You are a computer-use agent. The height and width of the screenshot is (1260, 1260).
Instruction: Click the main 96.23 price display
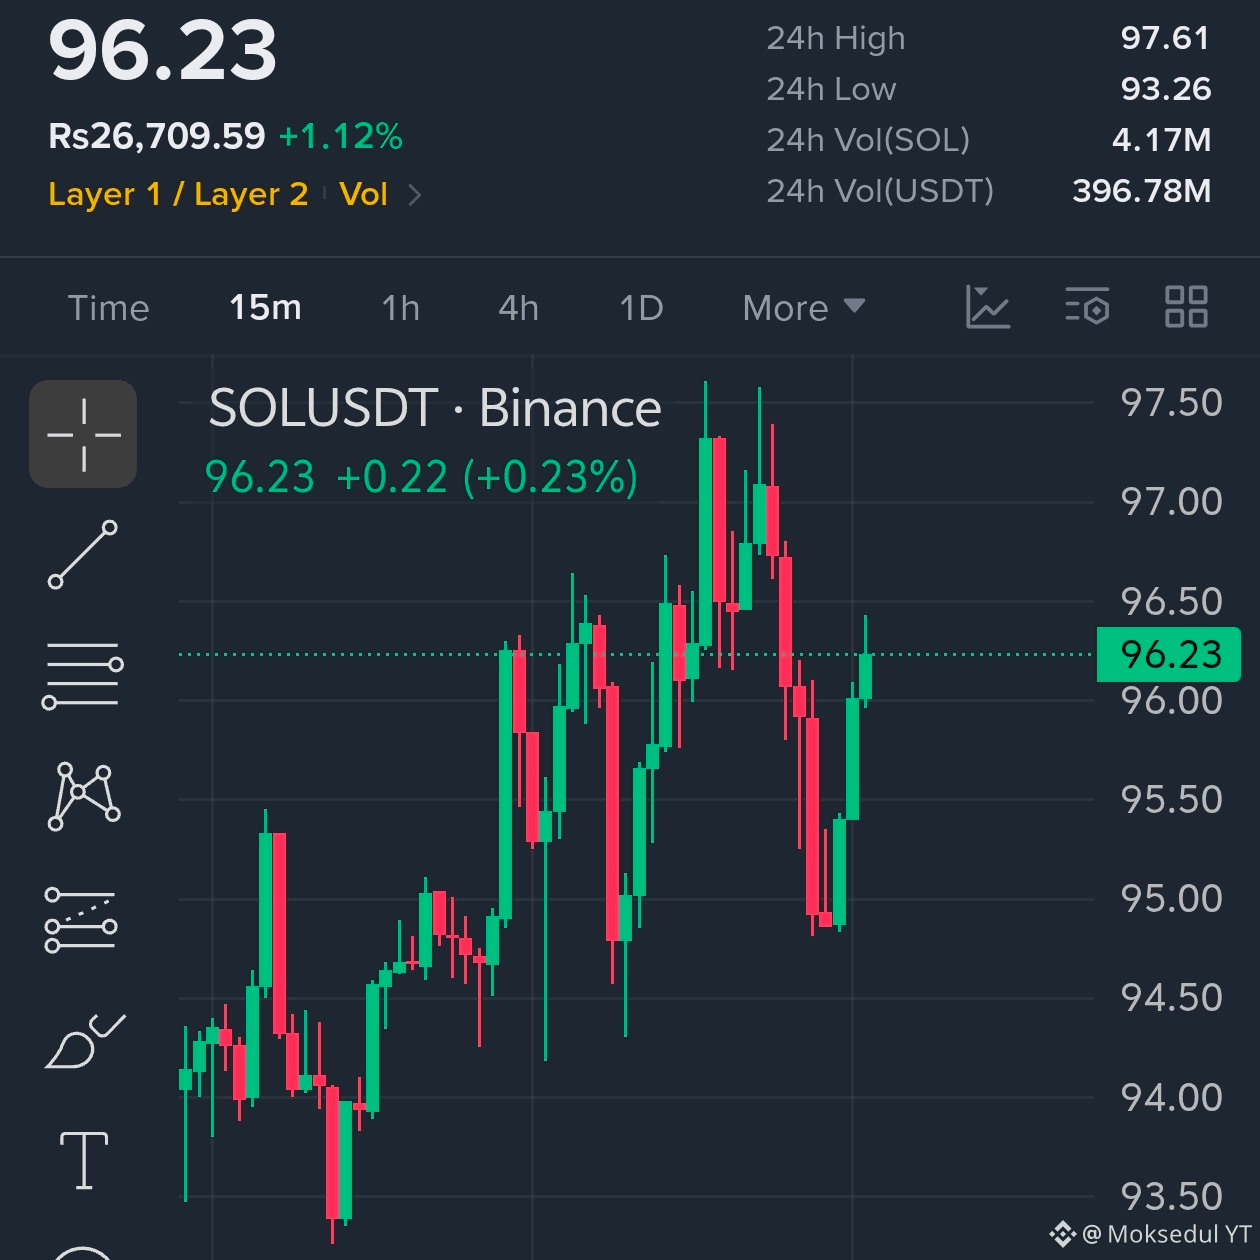point(163,51)
